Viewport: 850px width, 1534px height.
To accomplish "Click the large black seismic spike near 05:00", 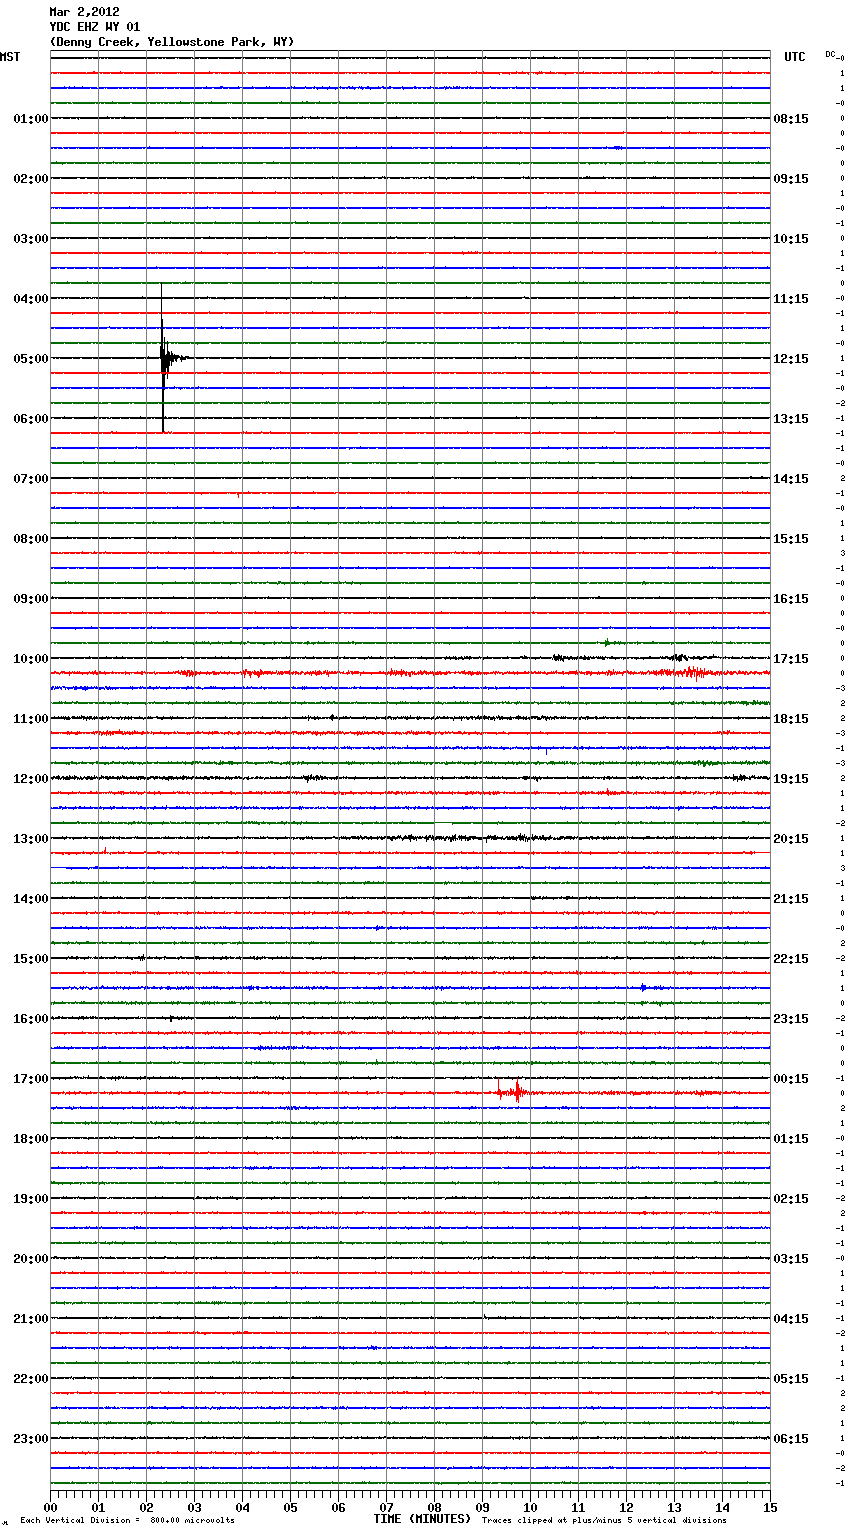I will (x=163, y=357).
